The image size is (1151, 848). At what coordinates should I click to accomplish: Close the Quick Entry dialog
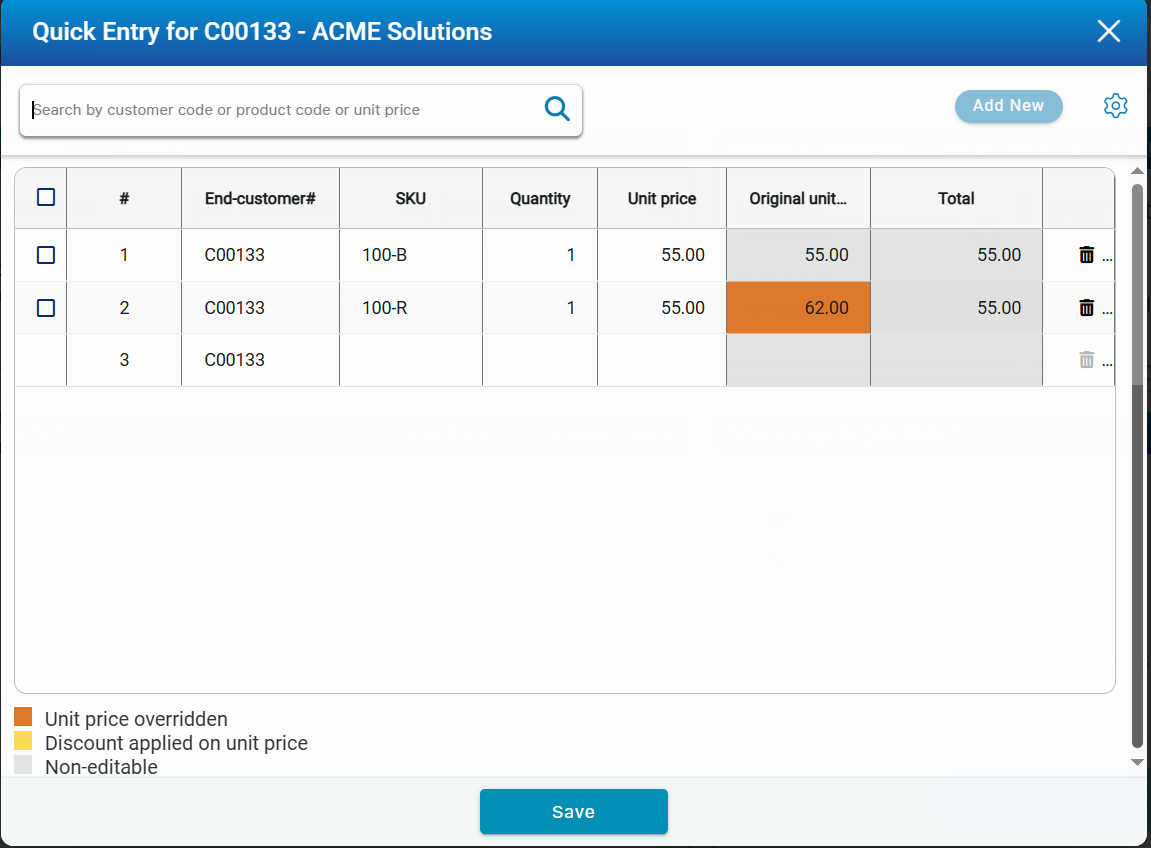(x=1108, y=32)
